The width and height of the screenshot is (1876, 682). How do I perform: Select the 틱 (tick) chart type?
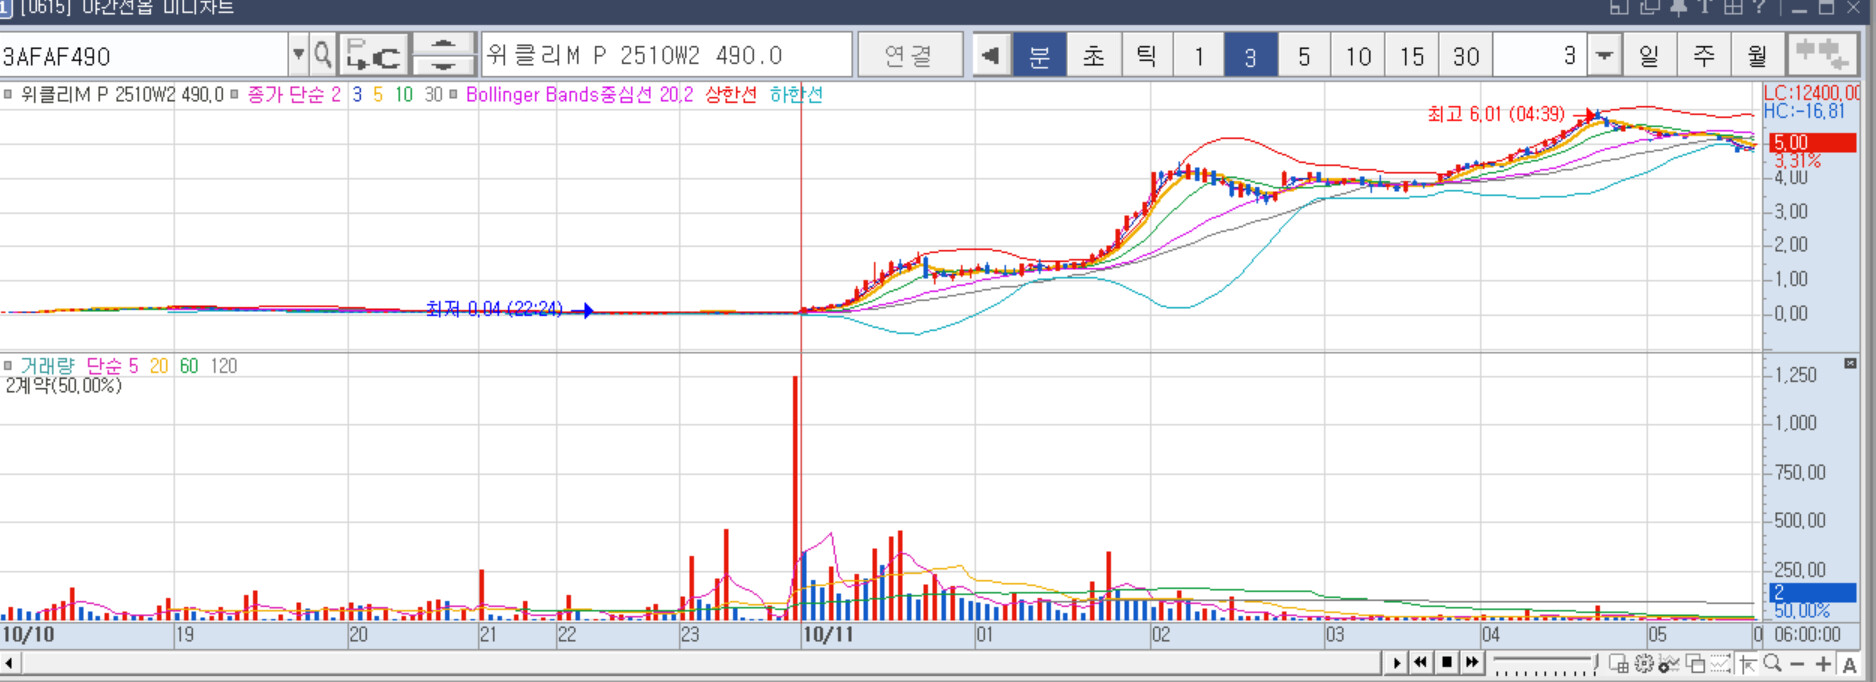1146,56
